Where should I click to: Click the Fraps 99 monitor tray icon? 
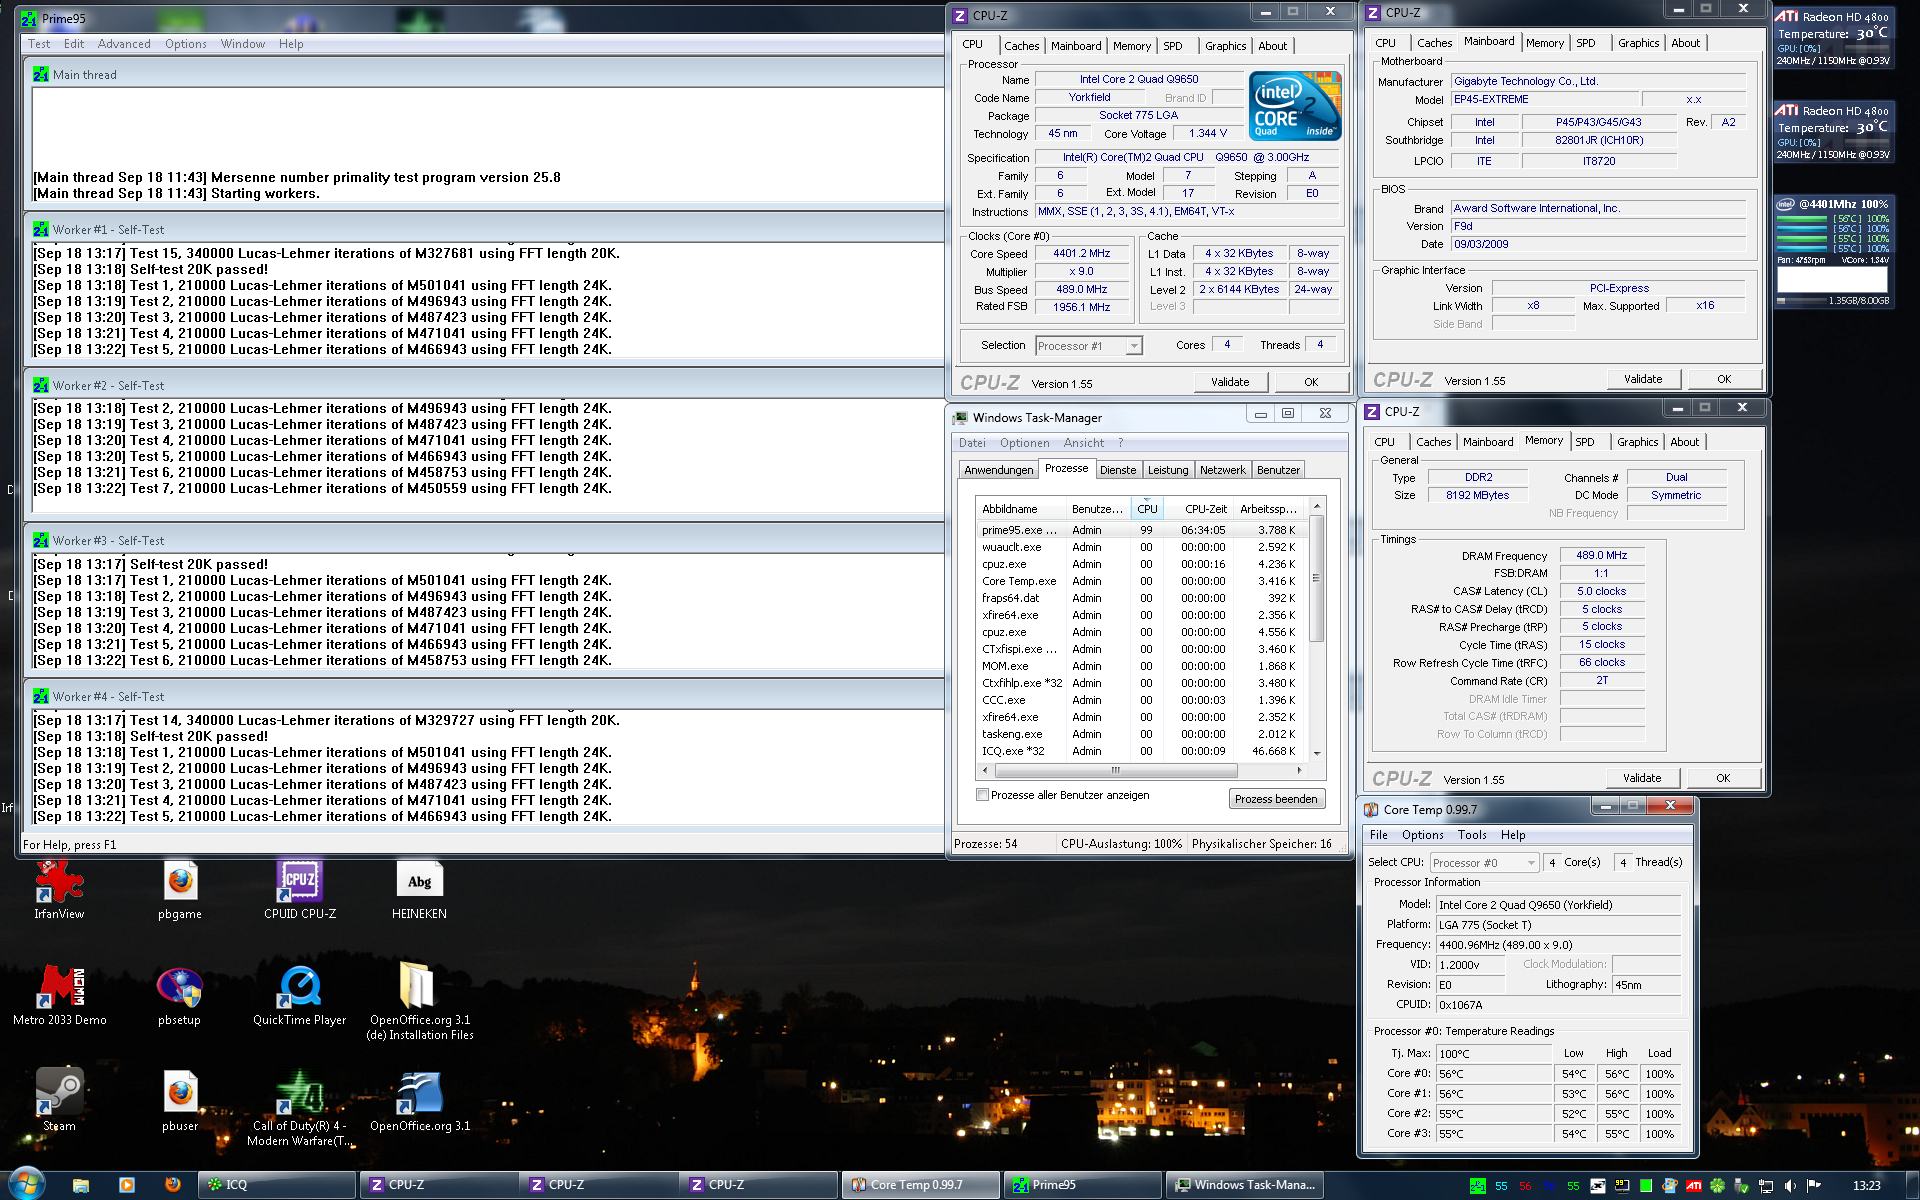(x=1621, y=1186)
